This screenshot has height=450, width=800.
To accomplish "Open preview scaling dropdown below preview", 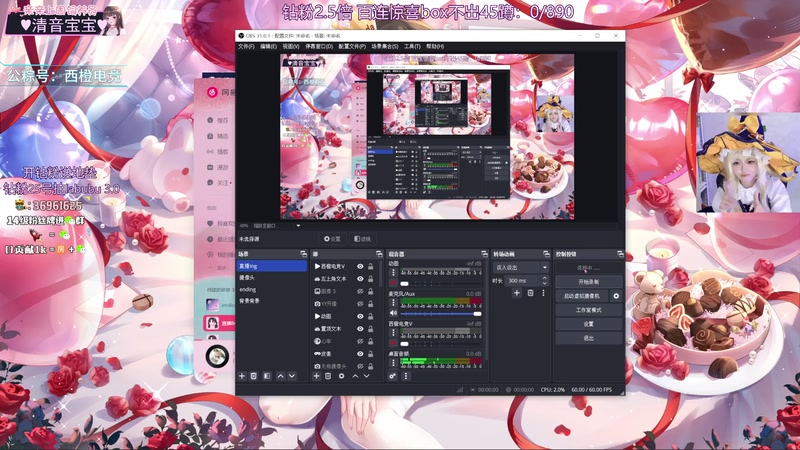I will [298, 226].
